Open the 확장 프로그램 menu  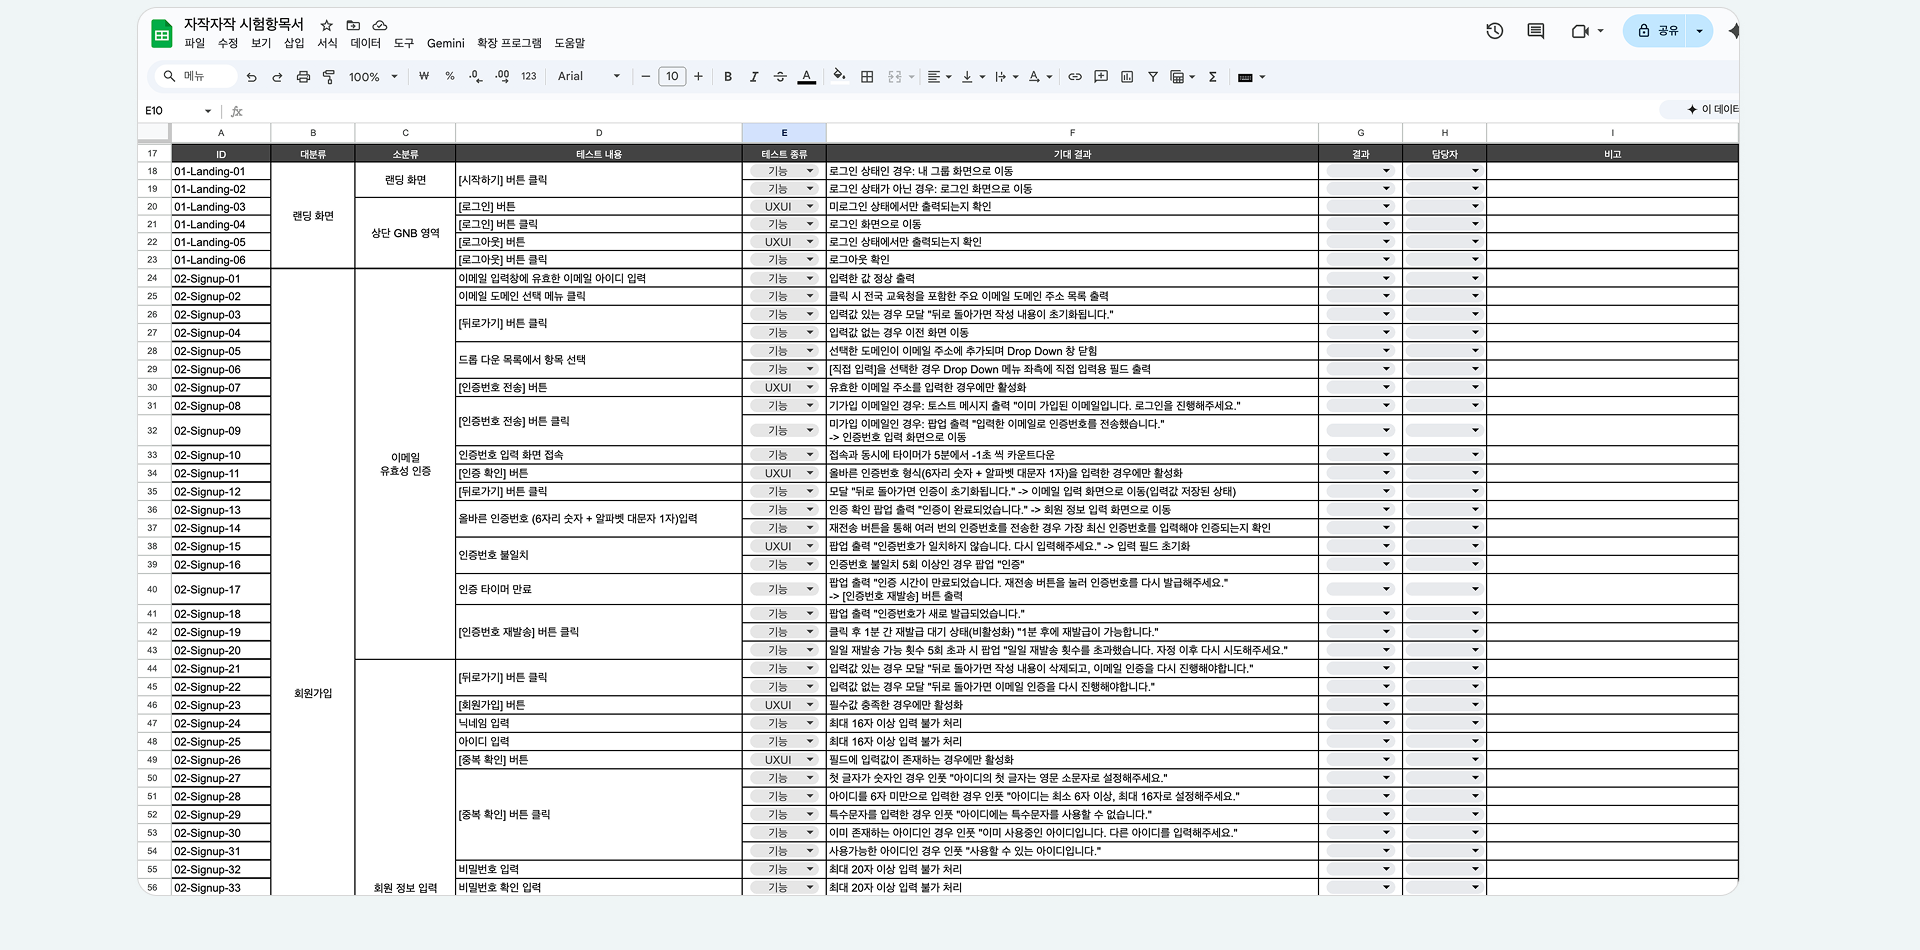(x=509, y=43)
